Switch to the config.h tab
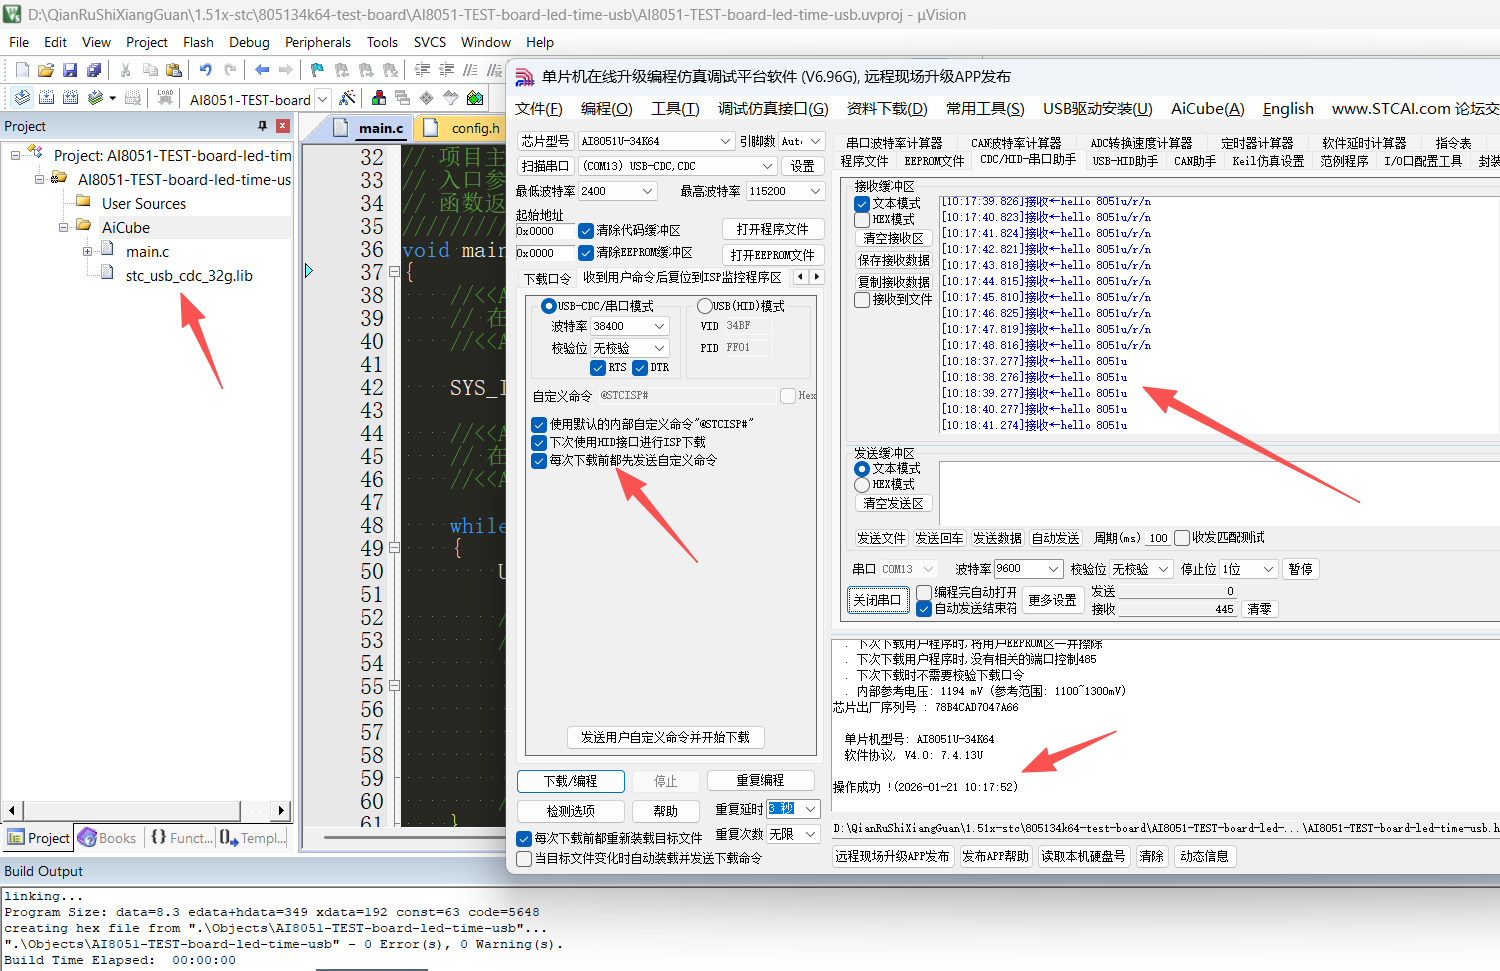The width and height of the screenshot is (1500, 971). [x=474, y=128]
